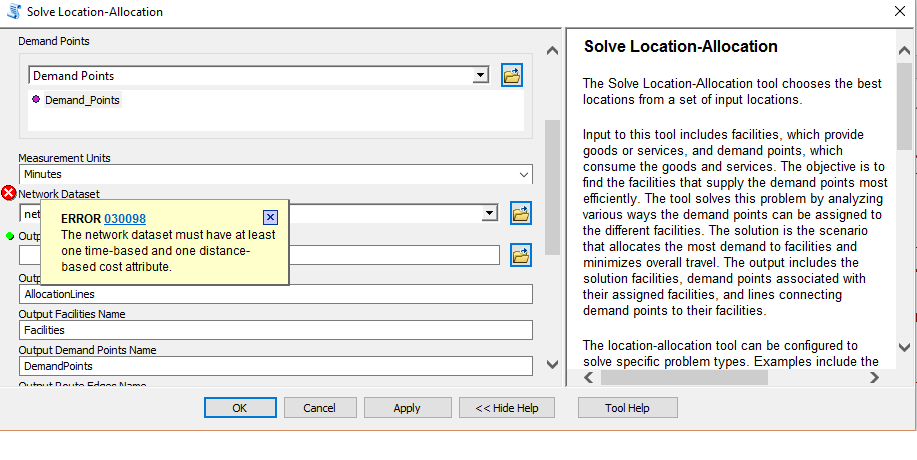
Task: Open Tool Help
Action: 627,408
